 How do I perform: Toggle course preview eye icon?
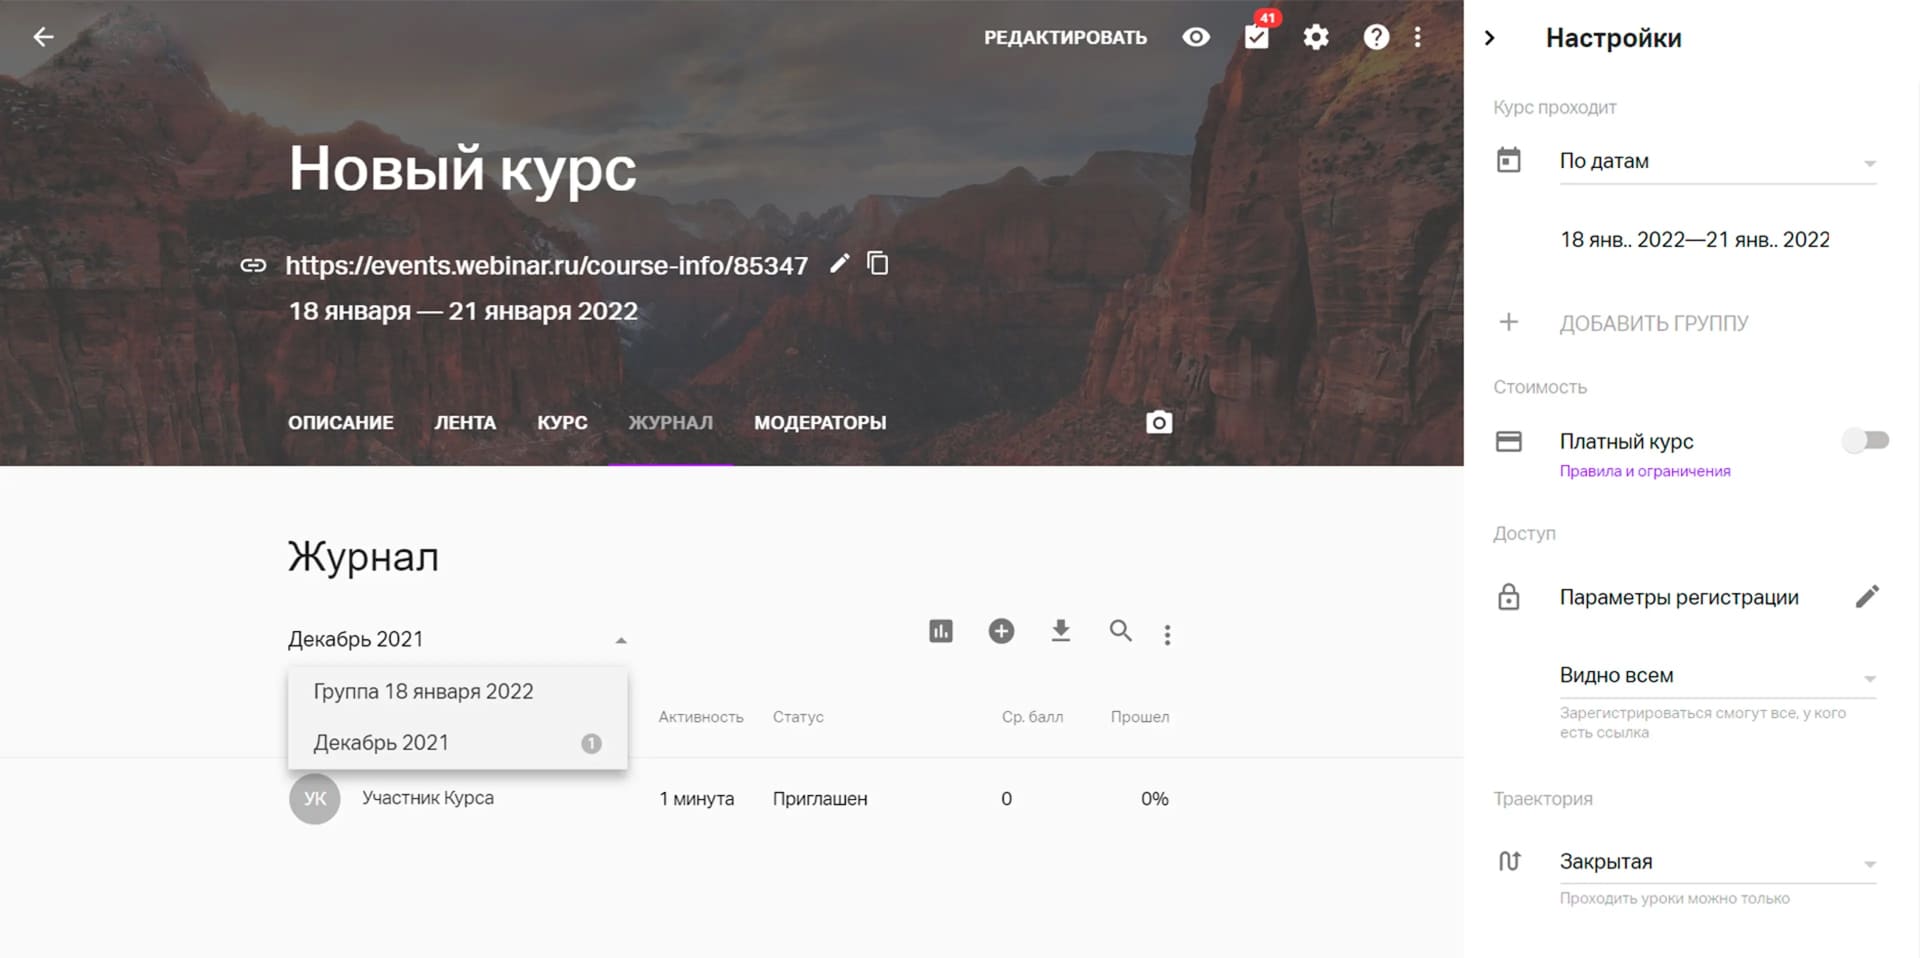(x=1196, y=37)
